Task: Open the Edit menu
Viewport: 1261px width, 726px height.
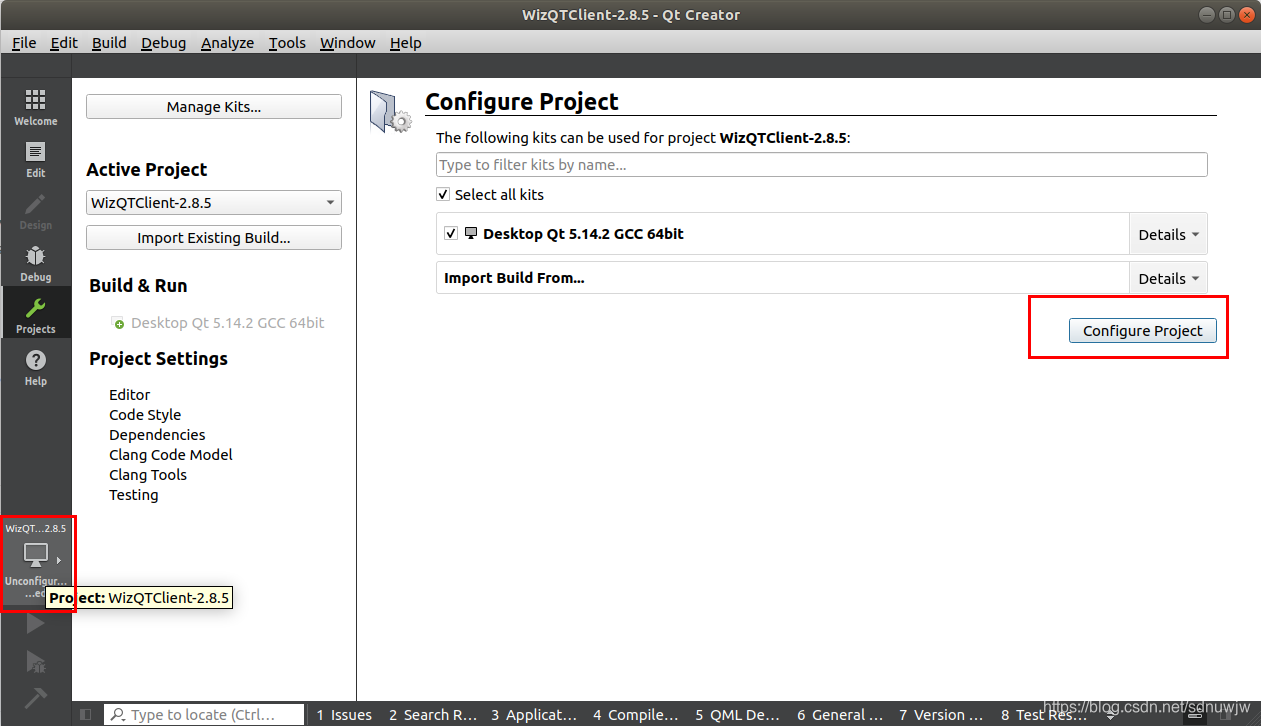Action: point(64,43)
